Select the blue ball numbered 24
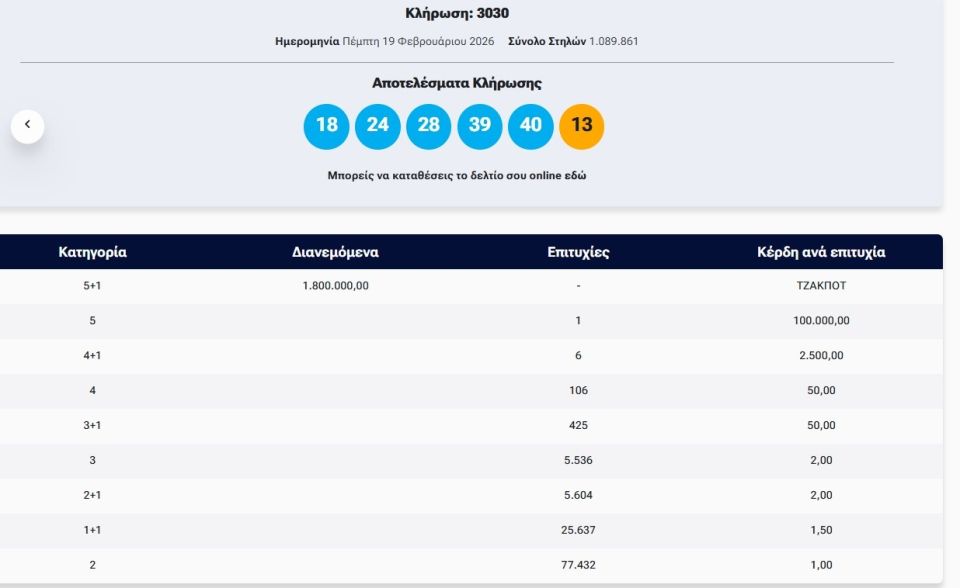The height and width of the screenshot is (588, 960). [x=377, y=126]
